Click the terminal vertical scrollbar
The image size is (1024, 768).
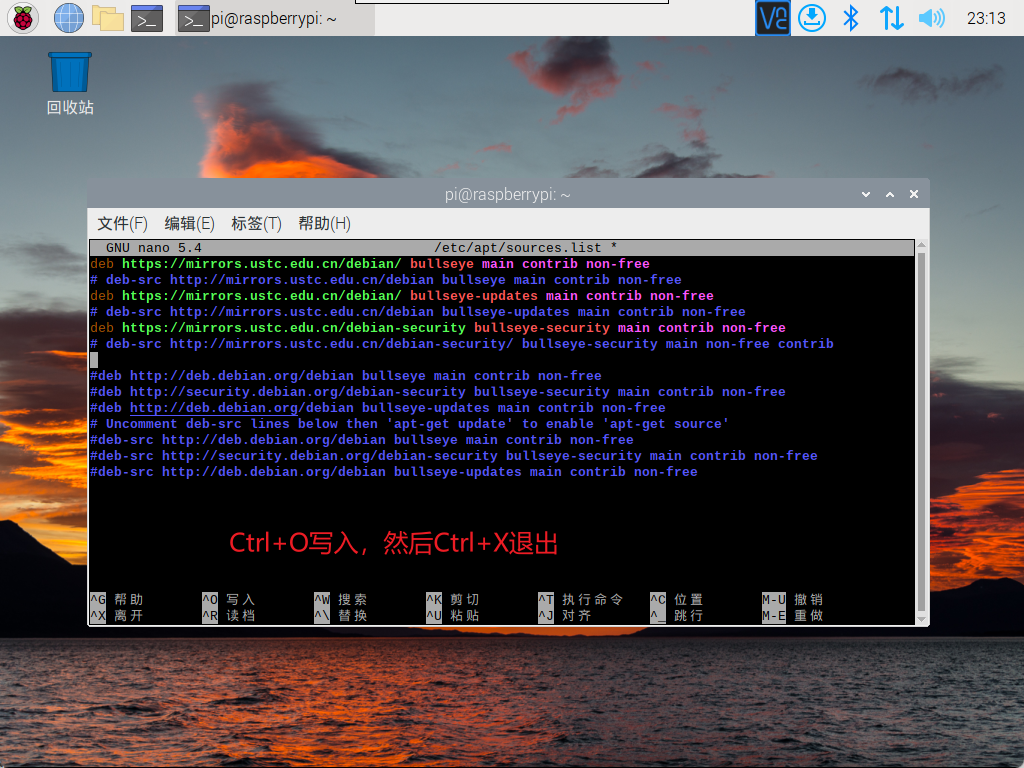pos(921,432)
